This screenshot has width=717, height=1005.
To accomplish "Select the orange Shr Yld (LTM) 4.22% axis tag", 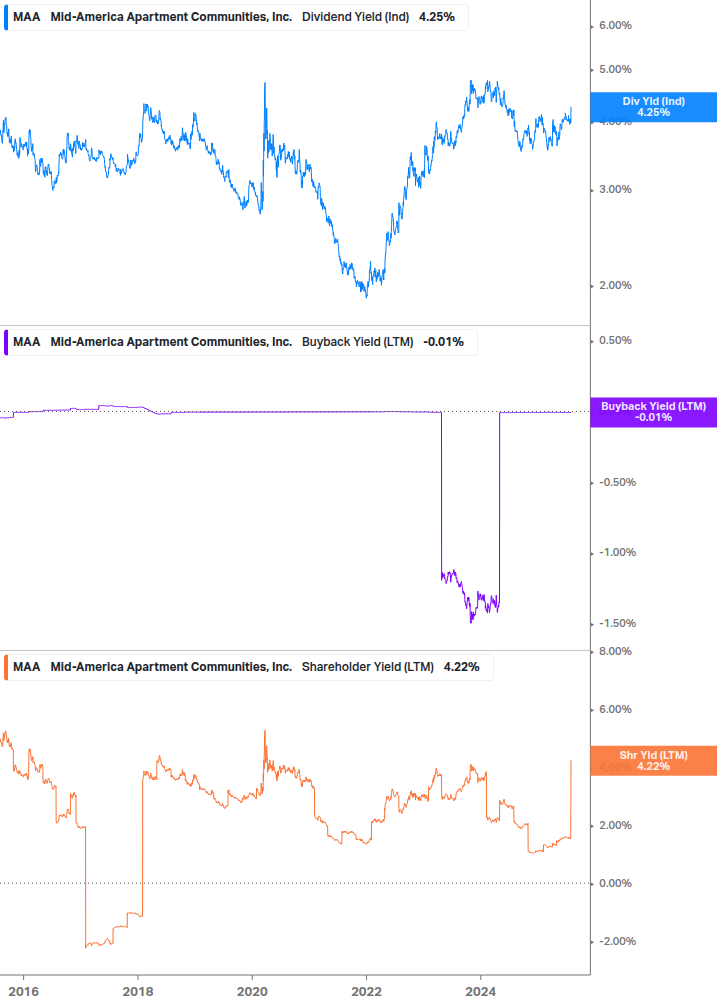I will tap(654, 761).
